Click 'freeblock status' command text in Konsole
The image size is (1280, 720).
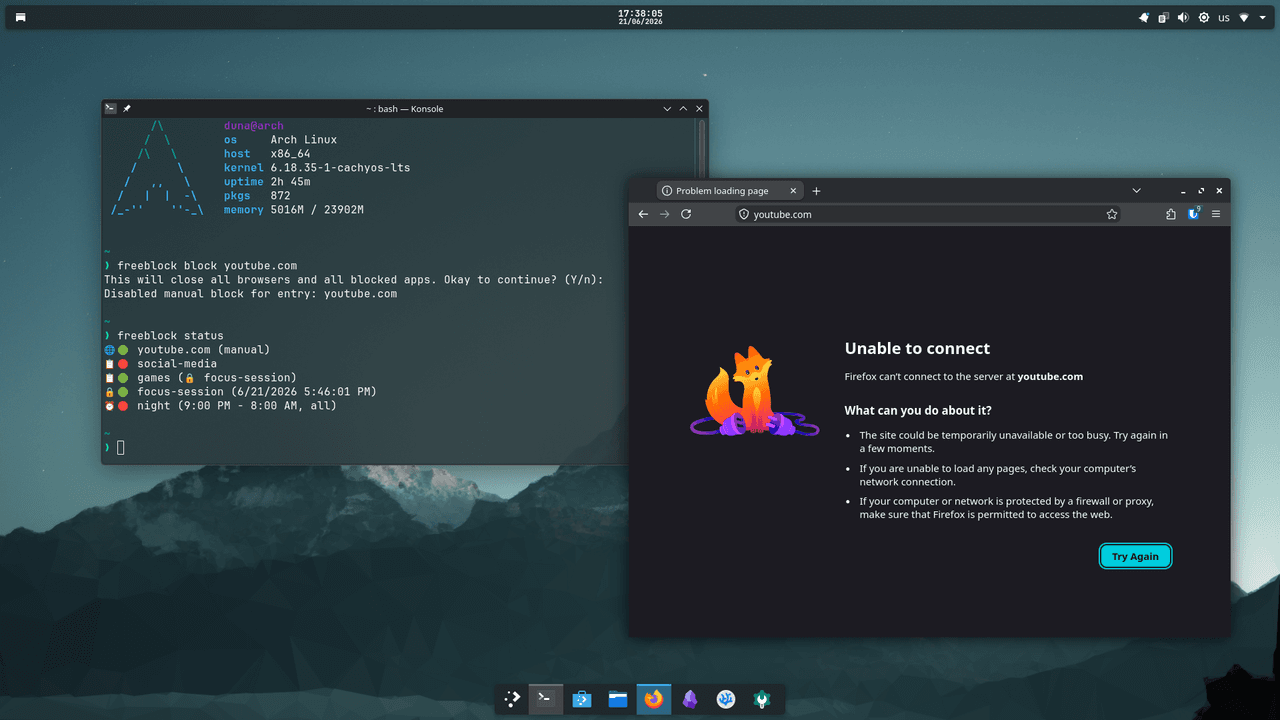click(x=170, y=336)
